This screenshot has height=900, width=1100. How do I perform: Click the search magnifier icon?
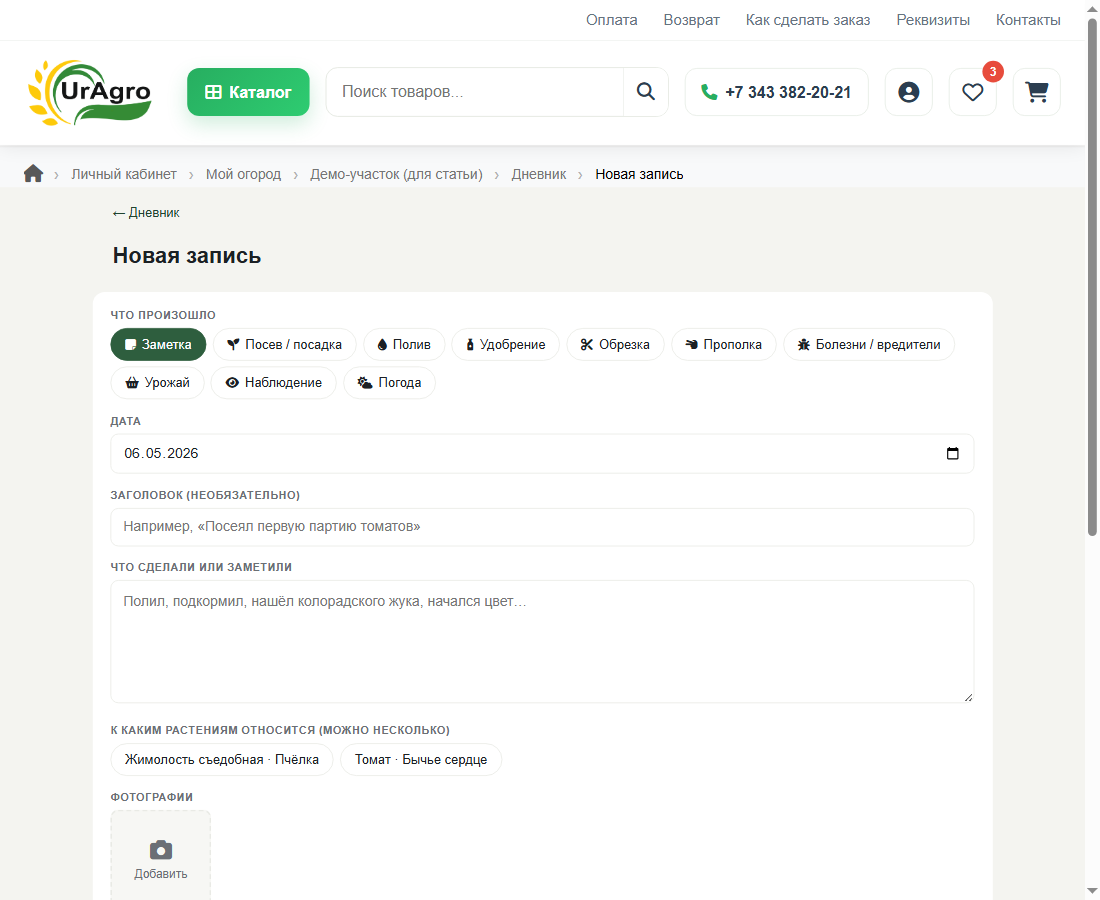click(x=645, y=92)
